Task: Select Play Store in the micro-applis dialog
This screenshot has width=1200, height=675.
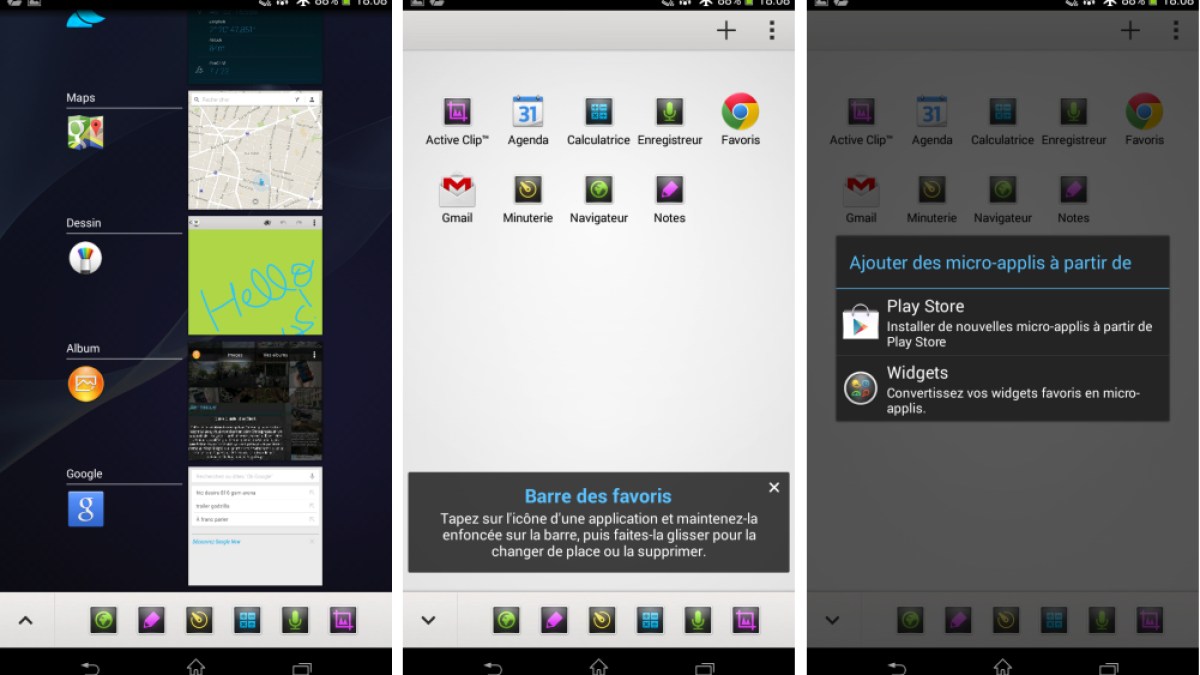Action: click(1002, 323)
